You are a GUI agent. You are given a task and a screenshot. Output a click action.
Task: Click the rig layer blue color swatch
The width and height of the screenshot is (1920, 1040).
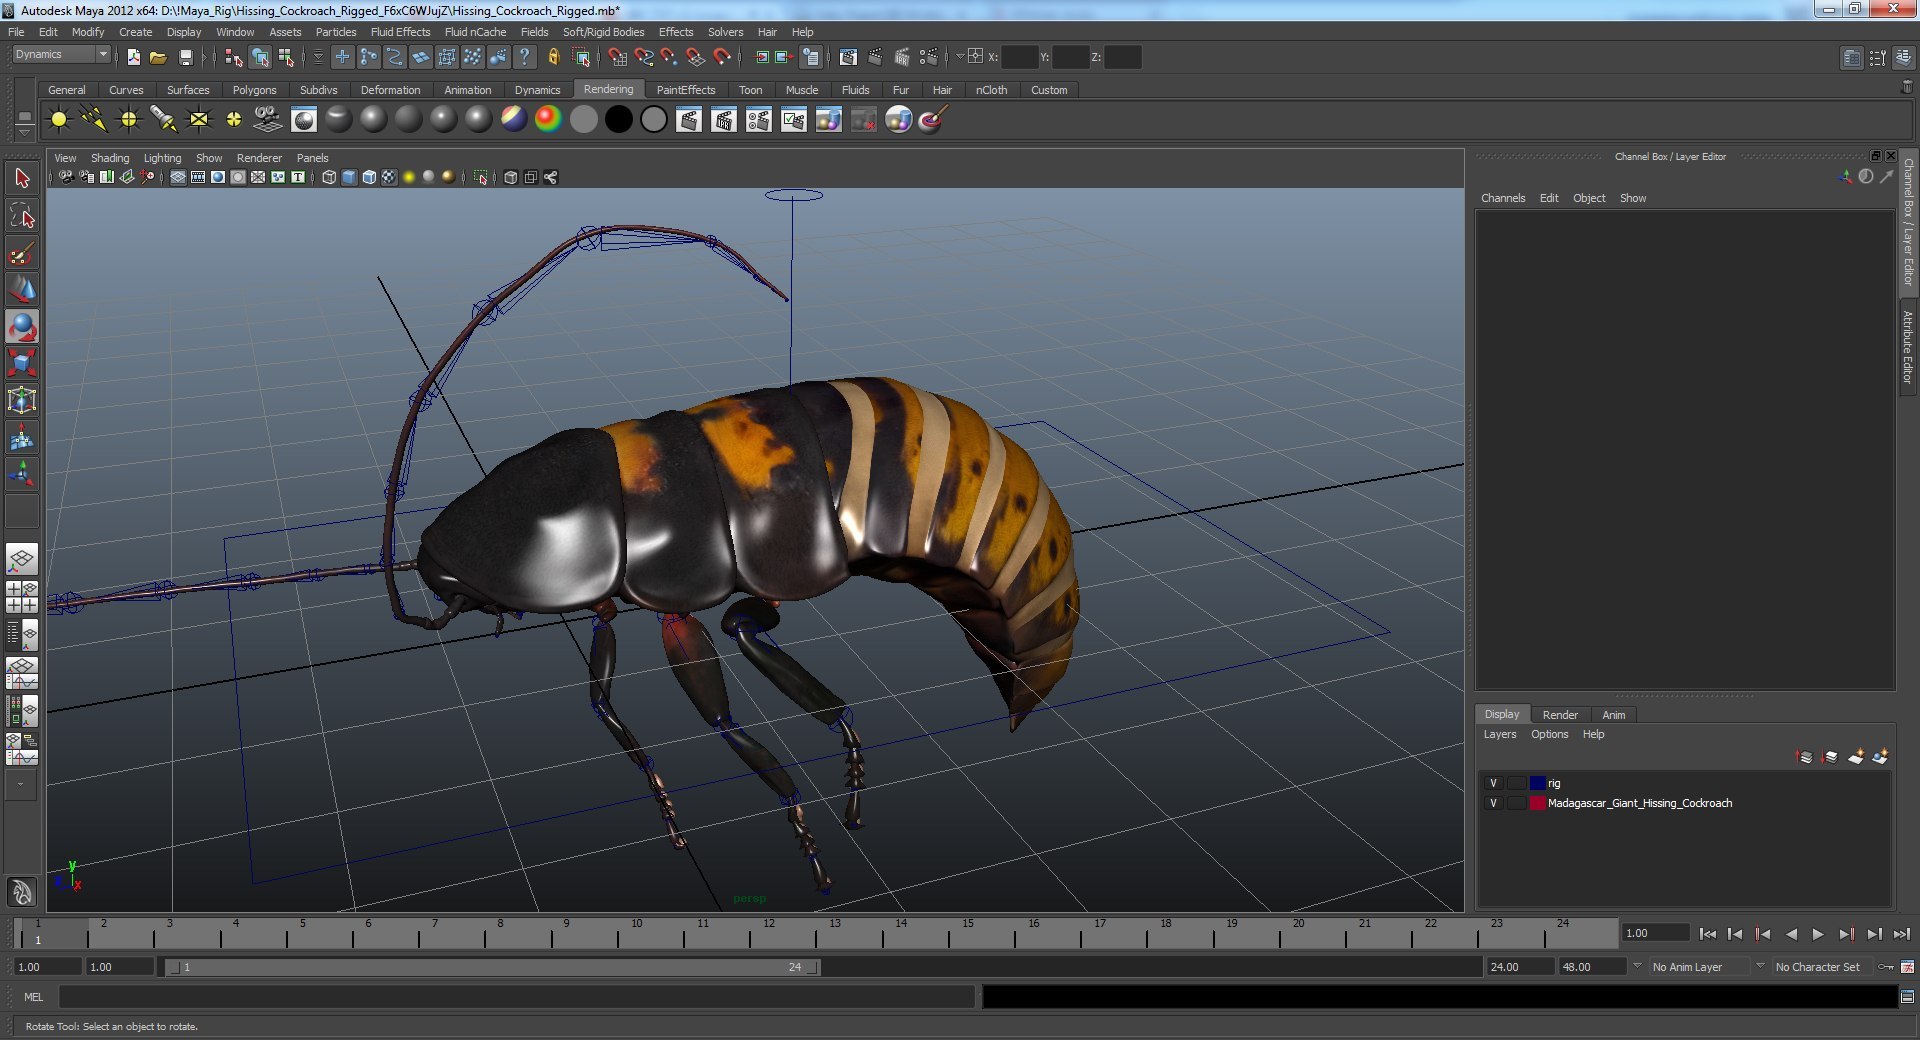pos(1537,783)
